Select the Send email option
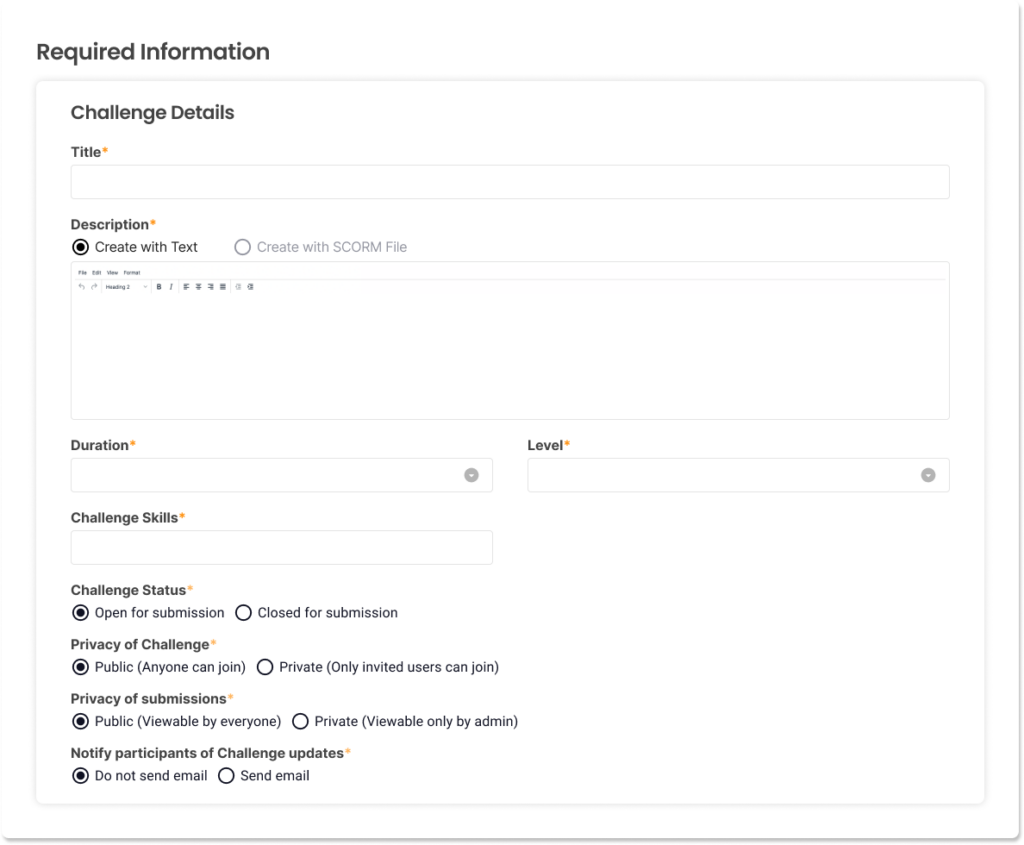Screen dimensions: 1024x845 226,776
